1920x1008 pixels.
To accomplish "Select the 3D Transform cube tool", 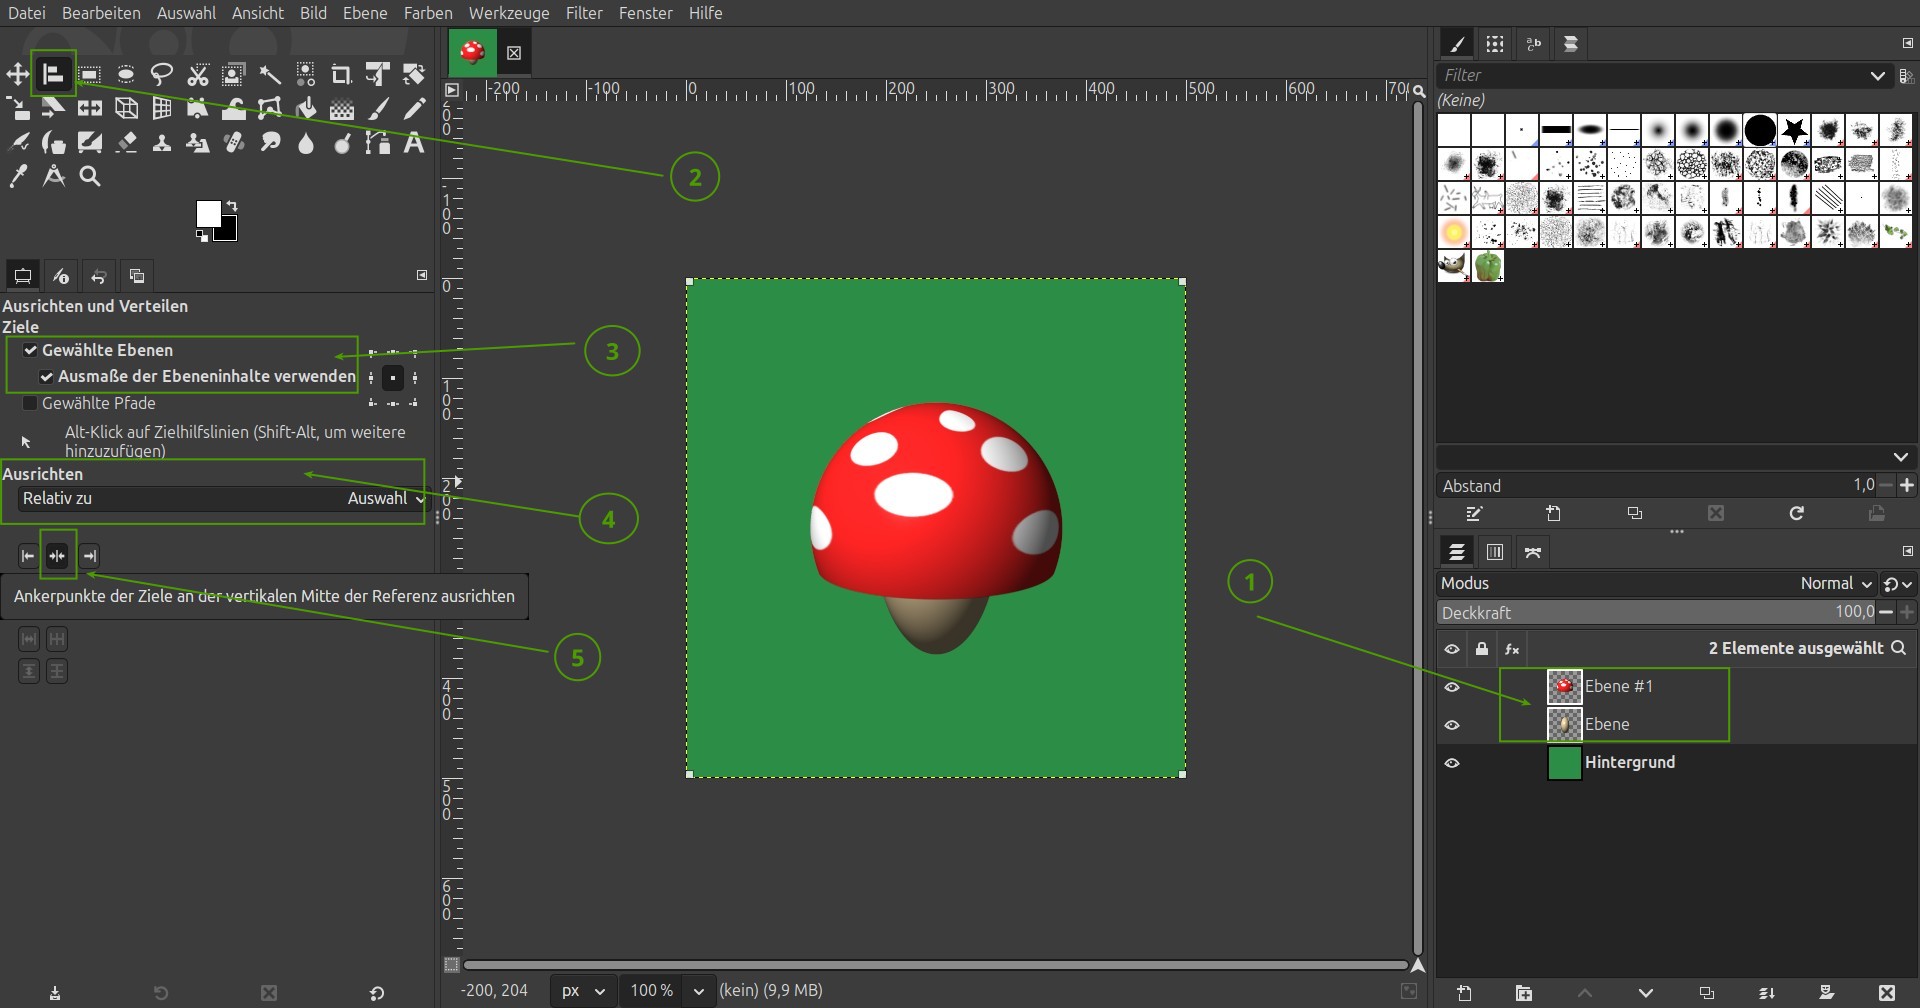I will (x=126, y=108).
